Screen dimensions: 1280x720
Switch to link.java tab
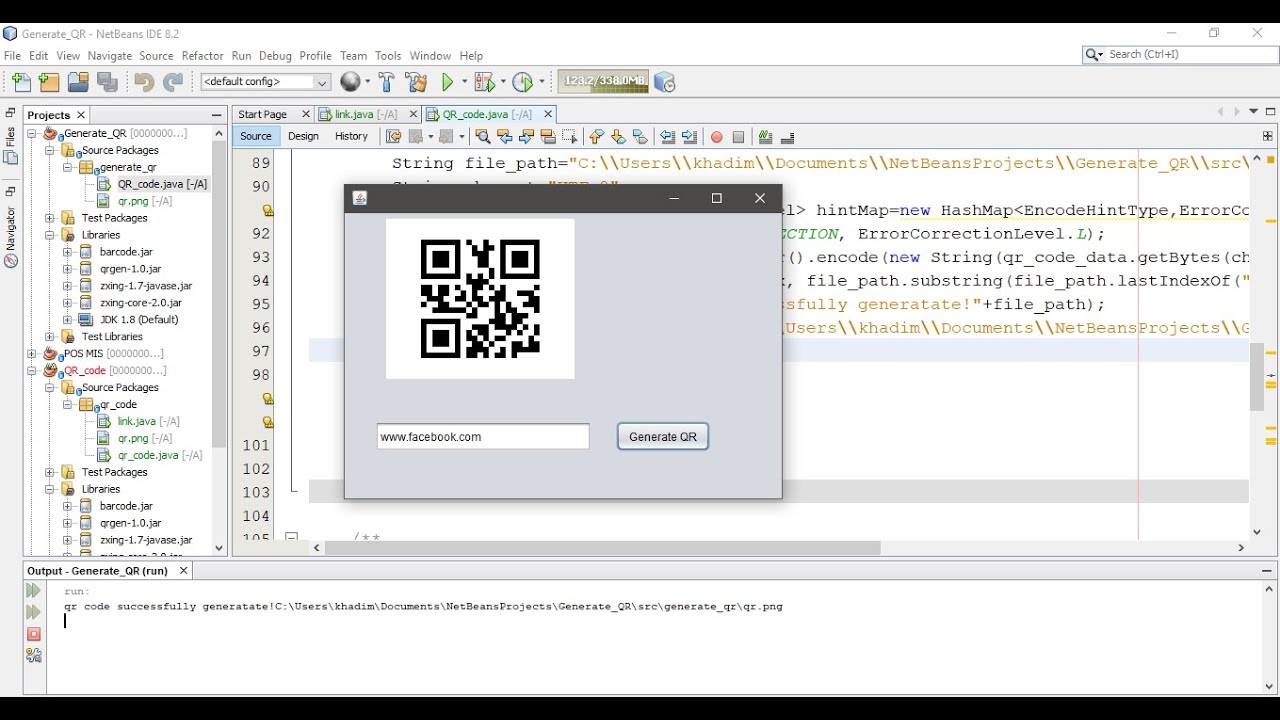pyautogui.click(x=366, y=114)
